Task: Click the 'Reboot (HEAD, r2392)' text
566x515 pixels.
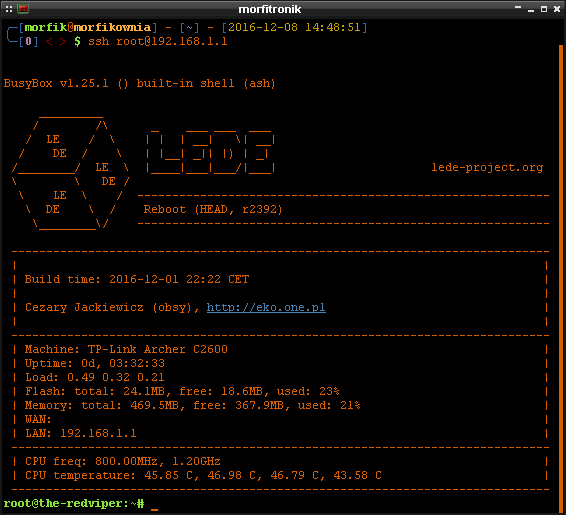Action: pyautogui.click(x=213, y=209)
